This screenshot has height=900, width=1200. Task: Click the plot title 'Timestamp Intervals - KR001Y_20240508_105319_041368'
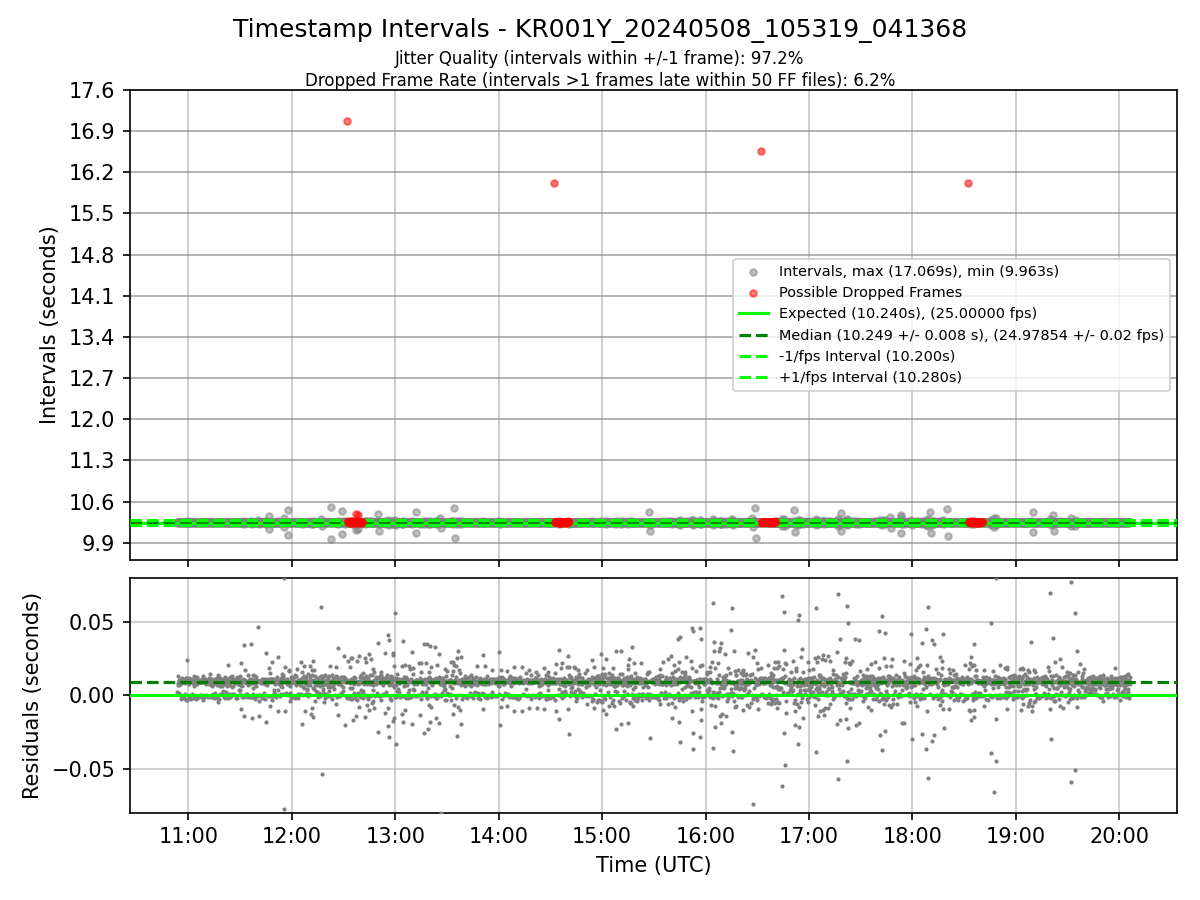[x=600, y=29]
